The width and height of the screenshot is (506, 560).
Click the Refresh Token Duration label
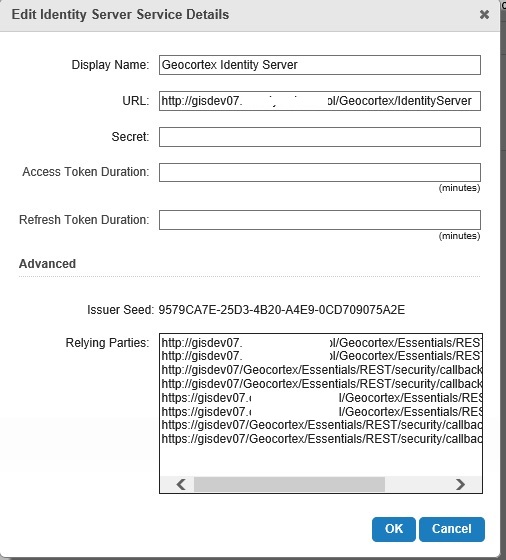84,220
